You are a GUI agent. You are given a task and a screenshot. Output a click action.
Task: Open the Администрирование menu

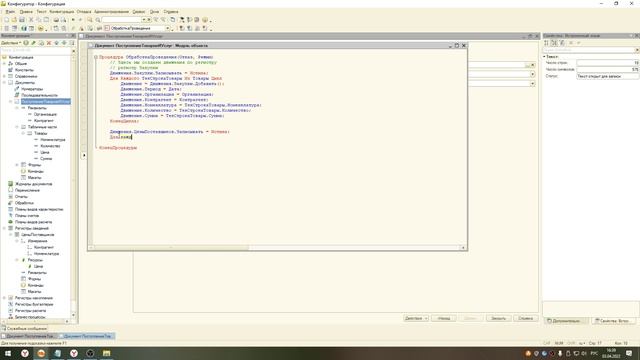[111, 11]
